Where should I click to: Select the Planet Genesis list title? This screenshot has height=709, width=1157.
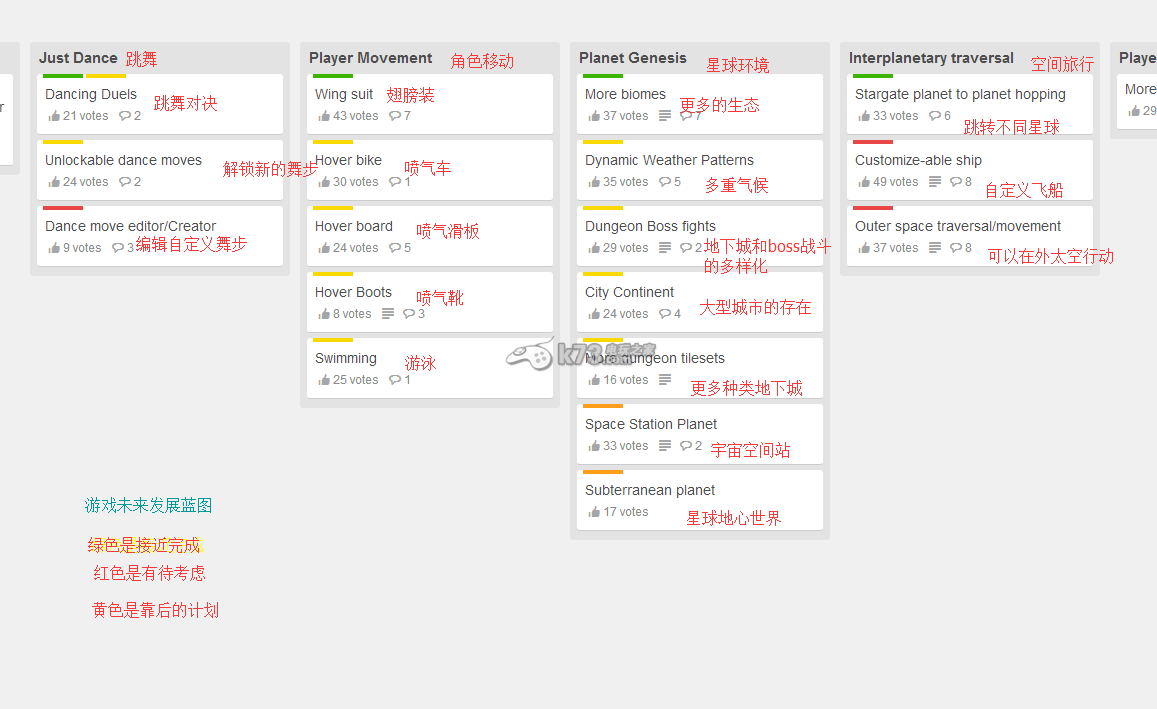click(x=632, y=58)
